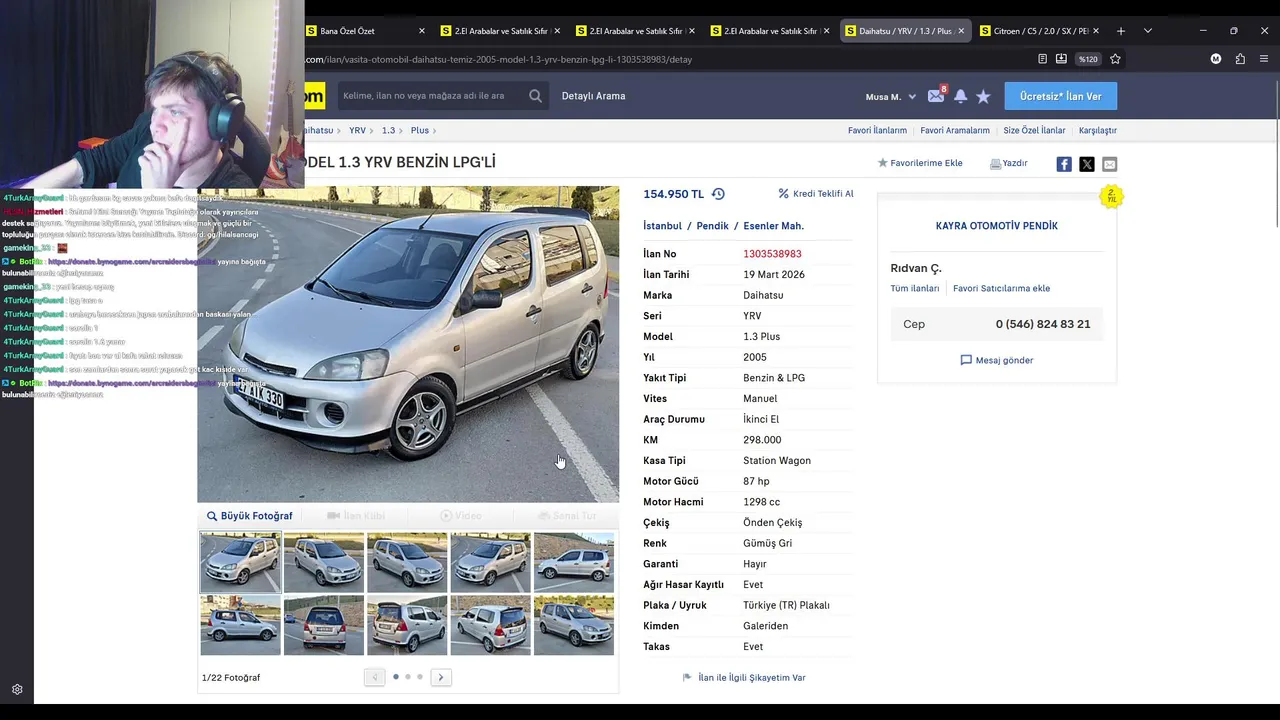Click phone number 0 (546) 824 83 21
The image size is (1280, 720).
coord(1043,324)
